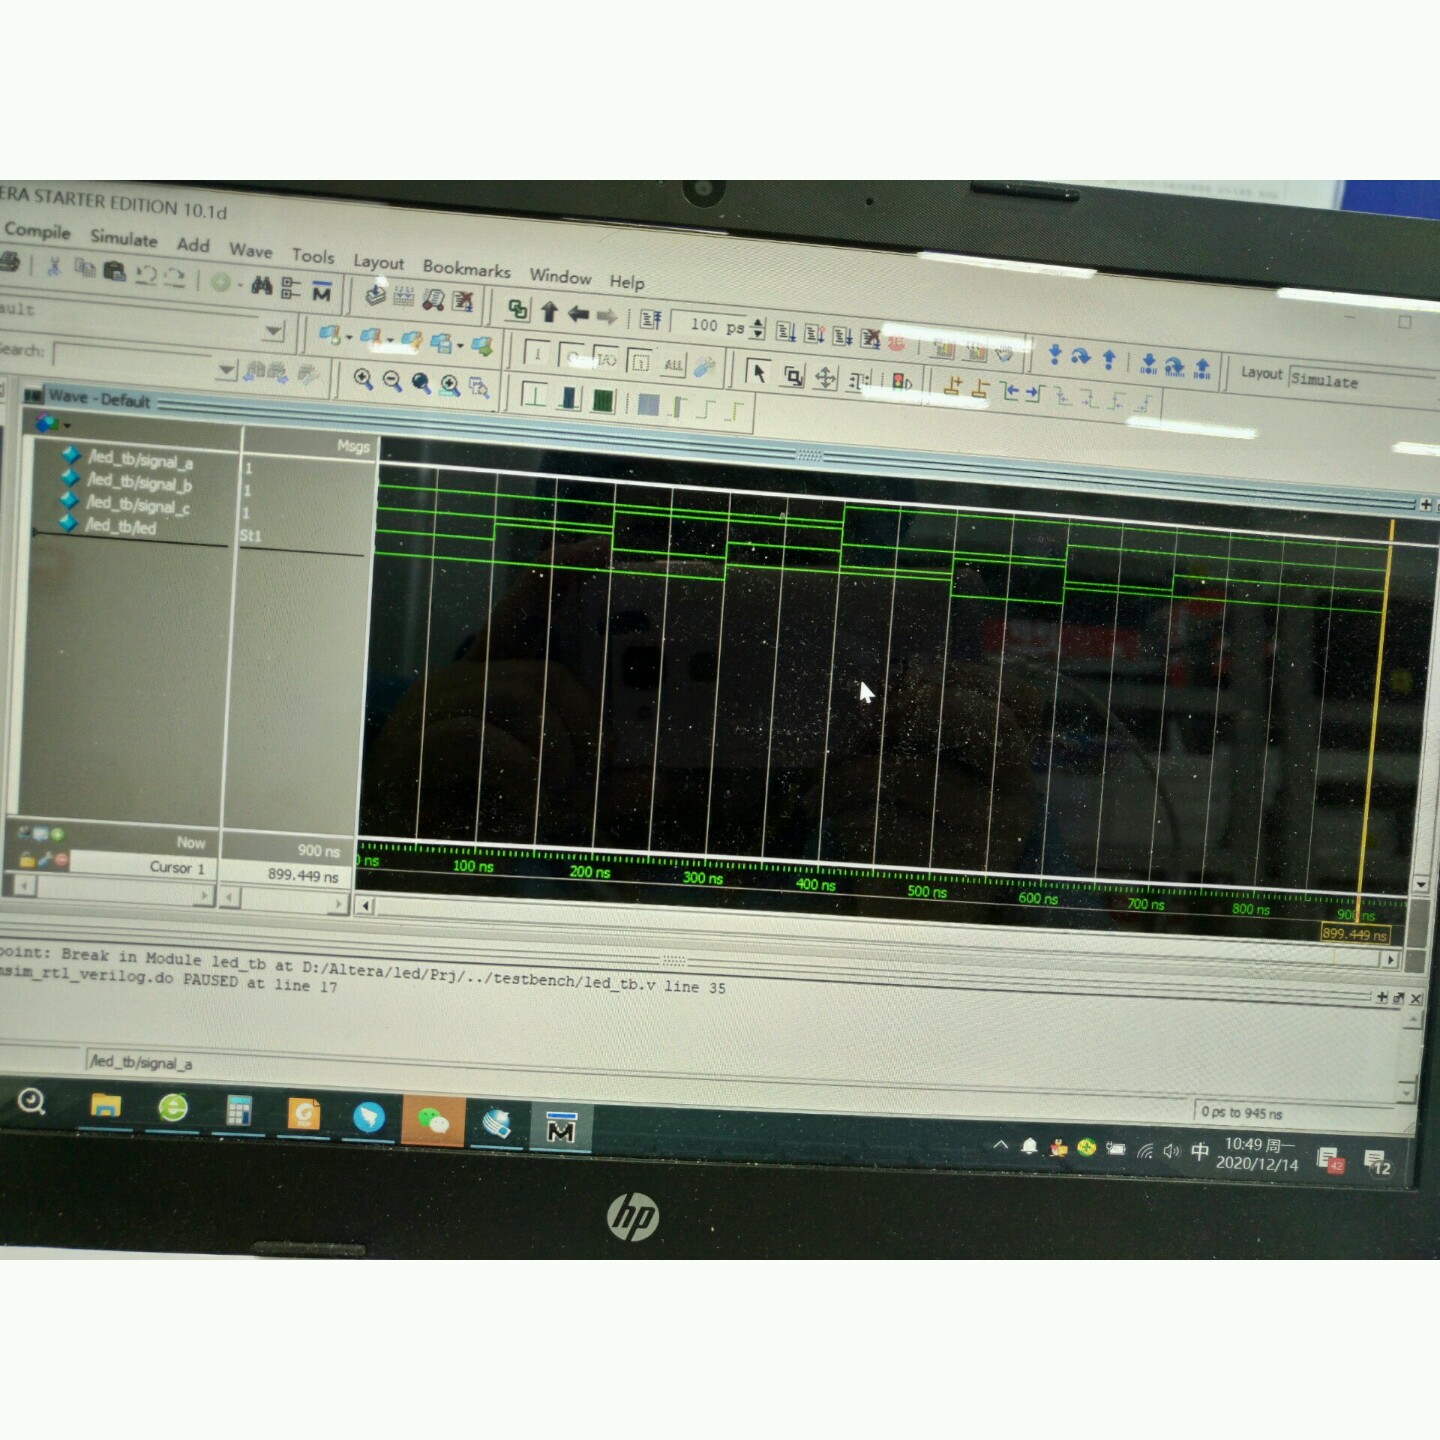This screenshot has height=1440, width=1440.
Task: Open the Bookmarks menu
Action: tap(466, 268)
